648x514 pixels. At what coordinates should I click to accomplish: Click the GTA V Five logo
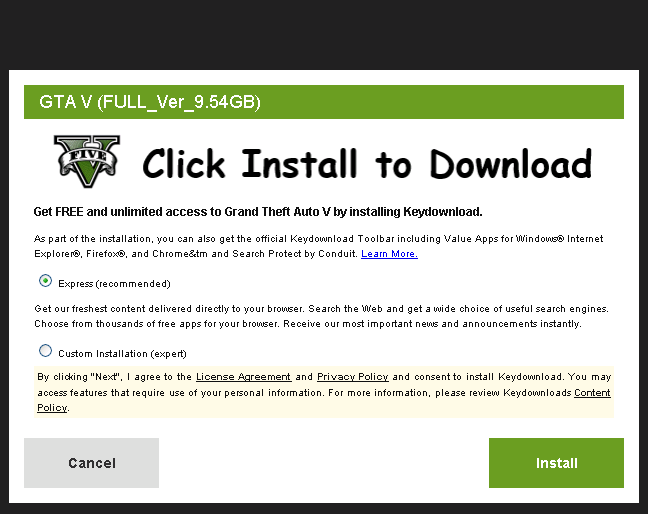pos(87,161)
